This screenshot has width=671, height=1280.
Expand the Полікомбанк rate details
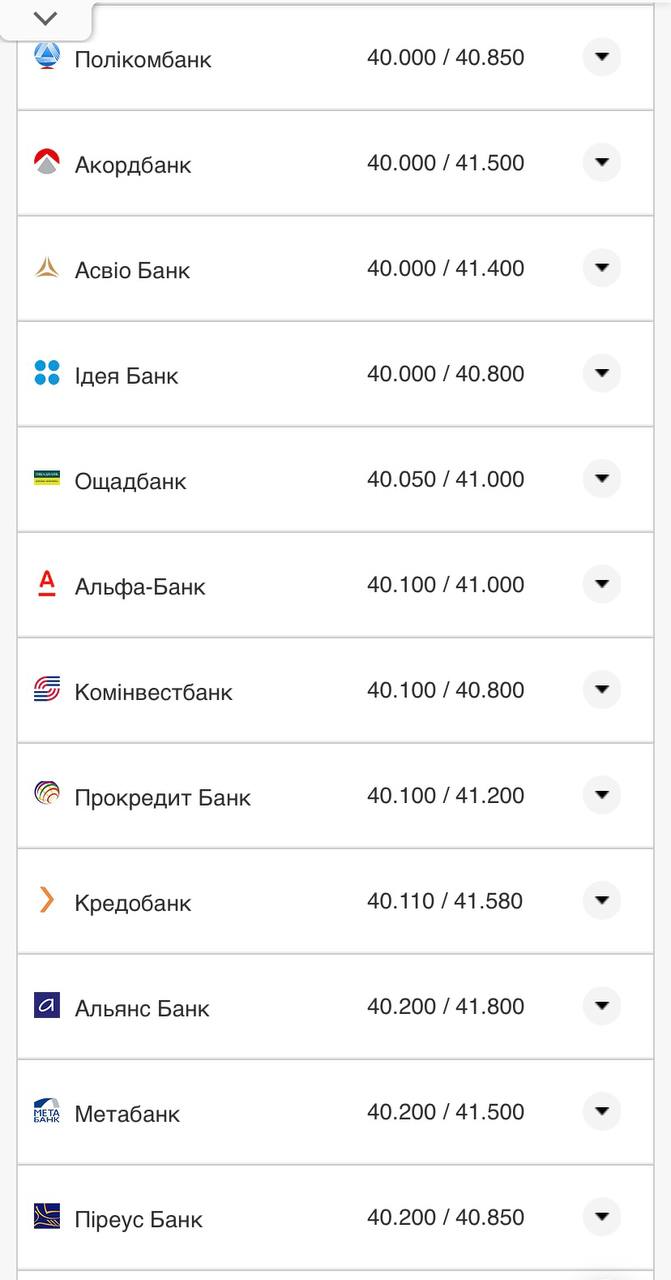tap(601, 57)
